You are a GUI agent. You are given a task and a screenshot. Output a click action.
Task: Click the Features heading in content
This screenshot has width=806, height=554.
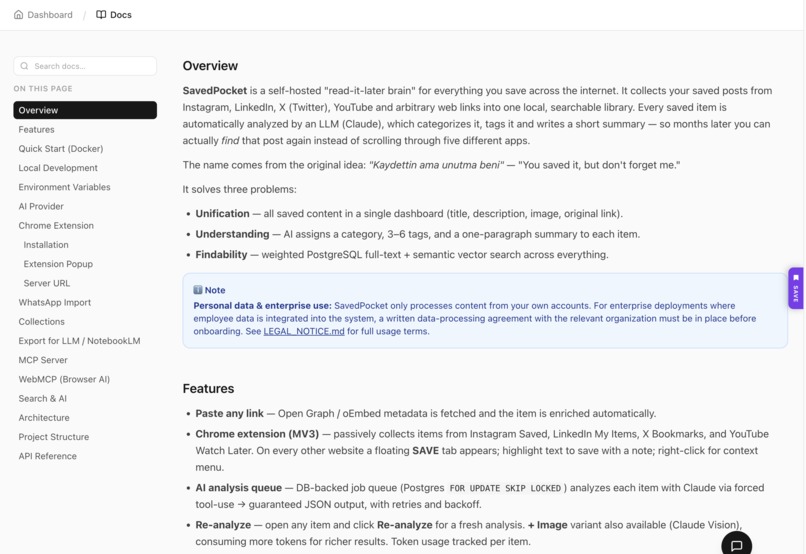208,389
